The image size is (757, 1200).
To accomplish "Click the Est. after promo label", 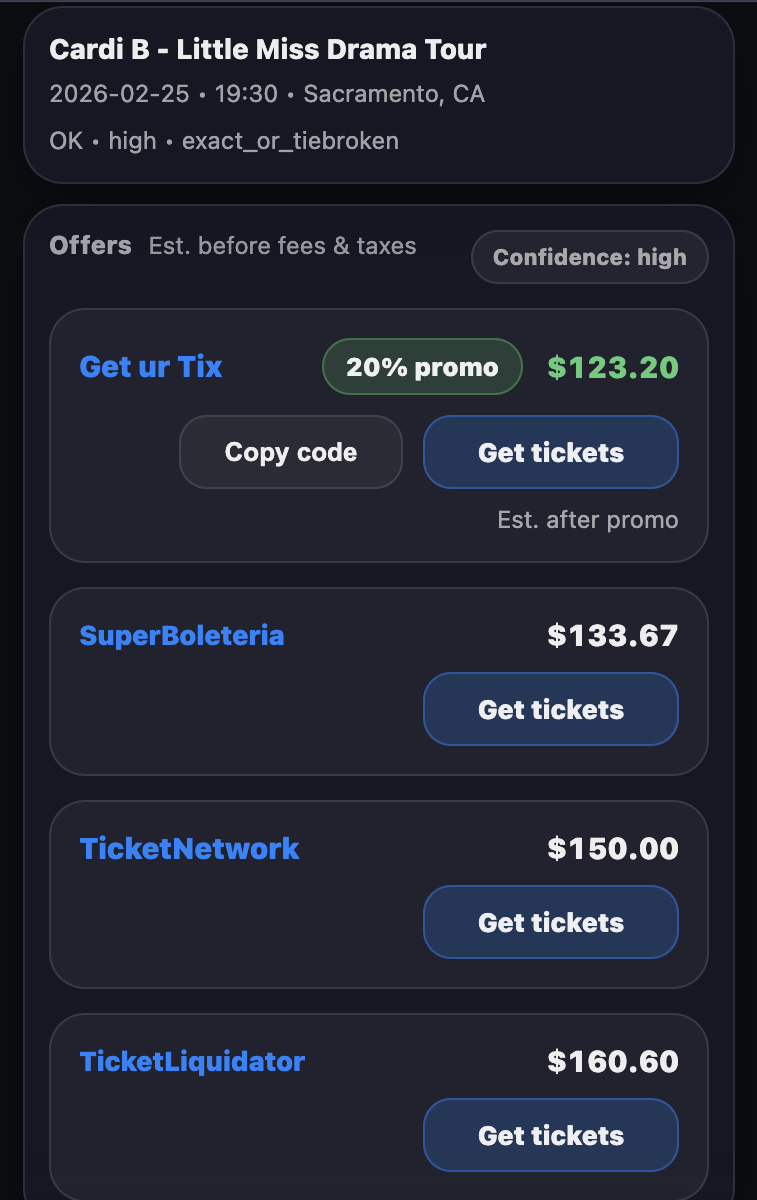I will pyautogui.click(x=588, y=519).
